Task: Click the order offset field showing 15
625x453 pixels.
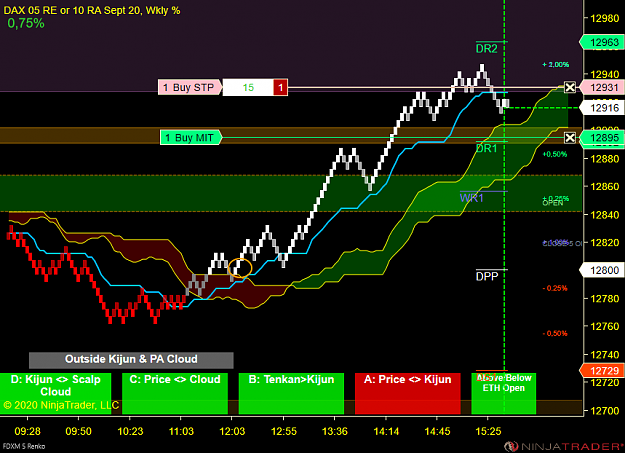Action: (x=248, y=87)
